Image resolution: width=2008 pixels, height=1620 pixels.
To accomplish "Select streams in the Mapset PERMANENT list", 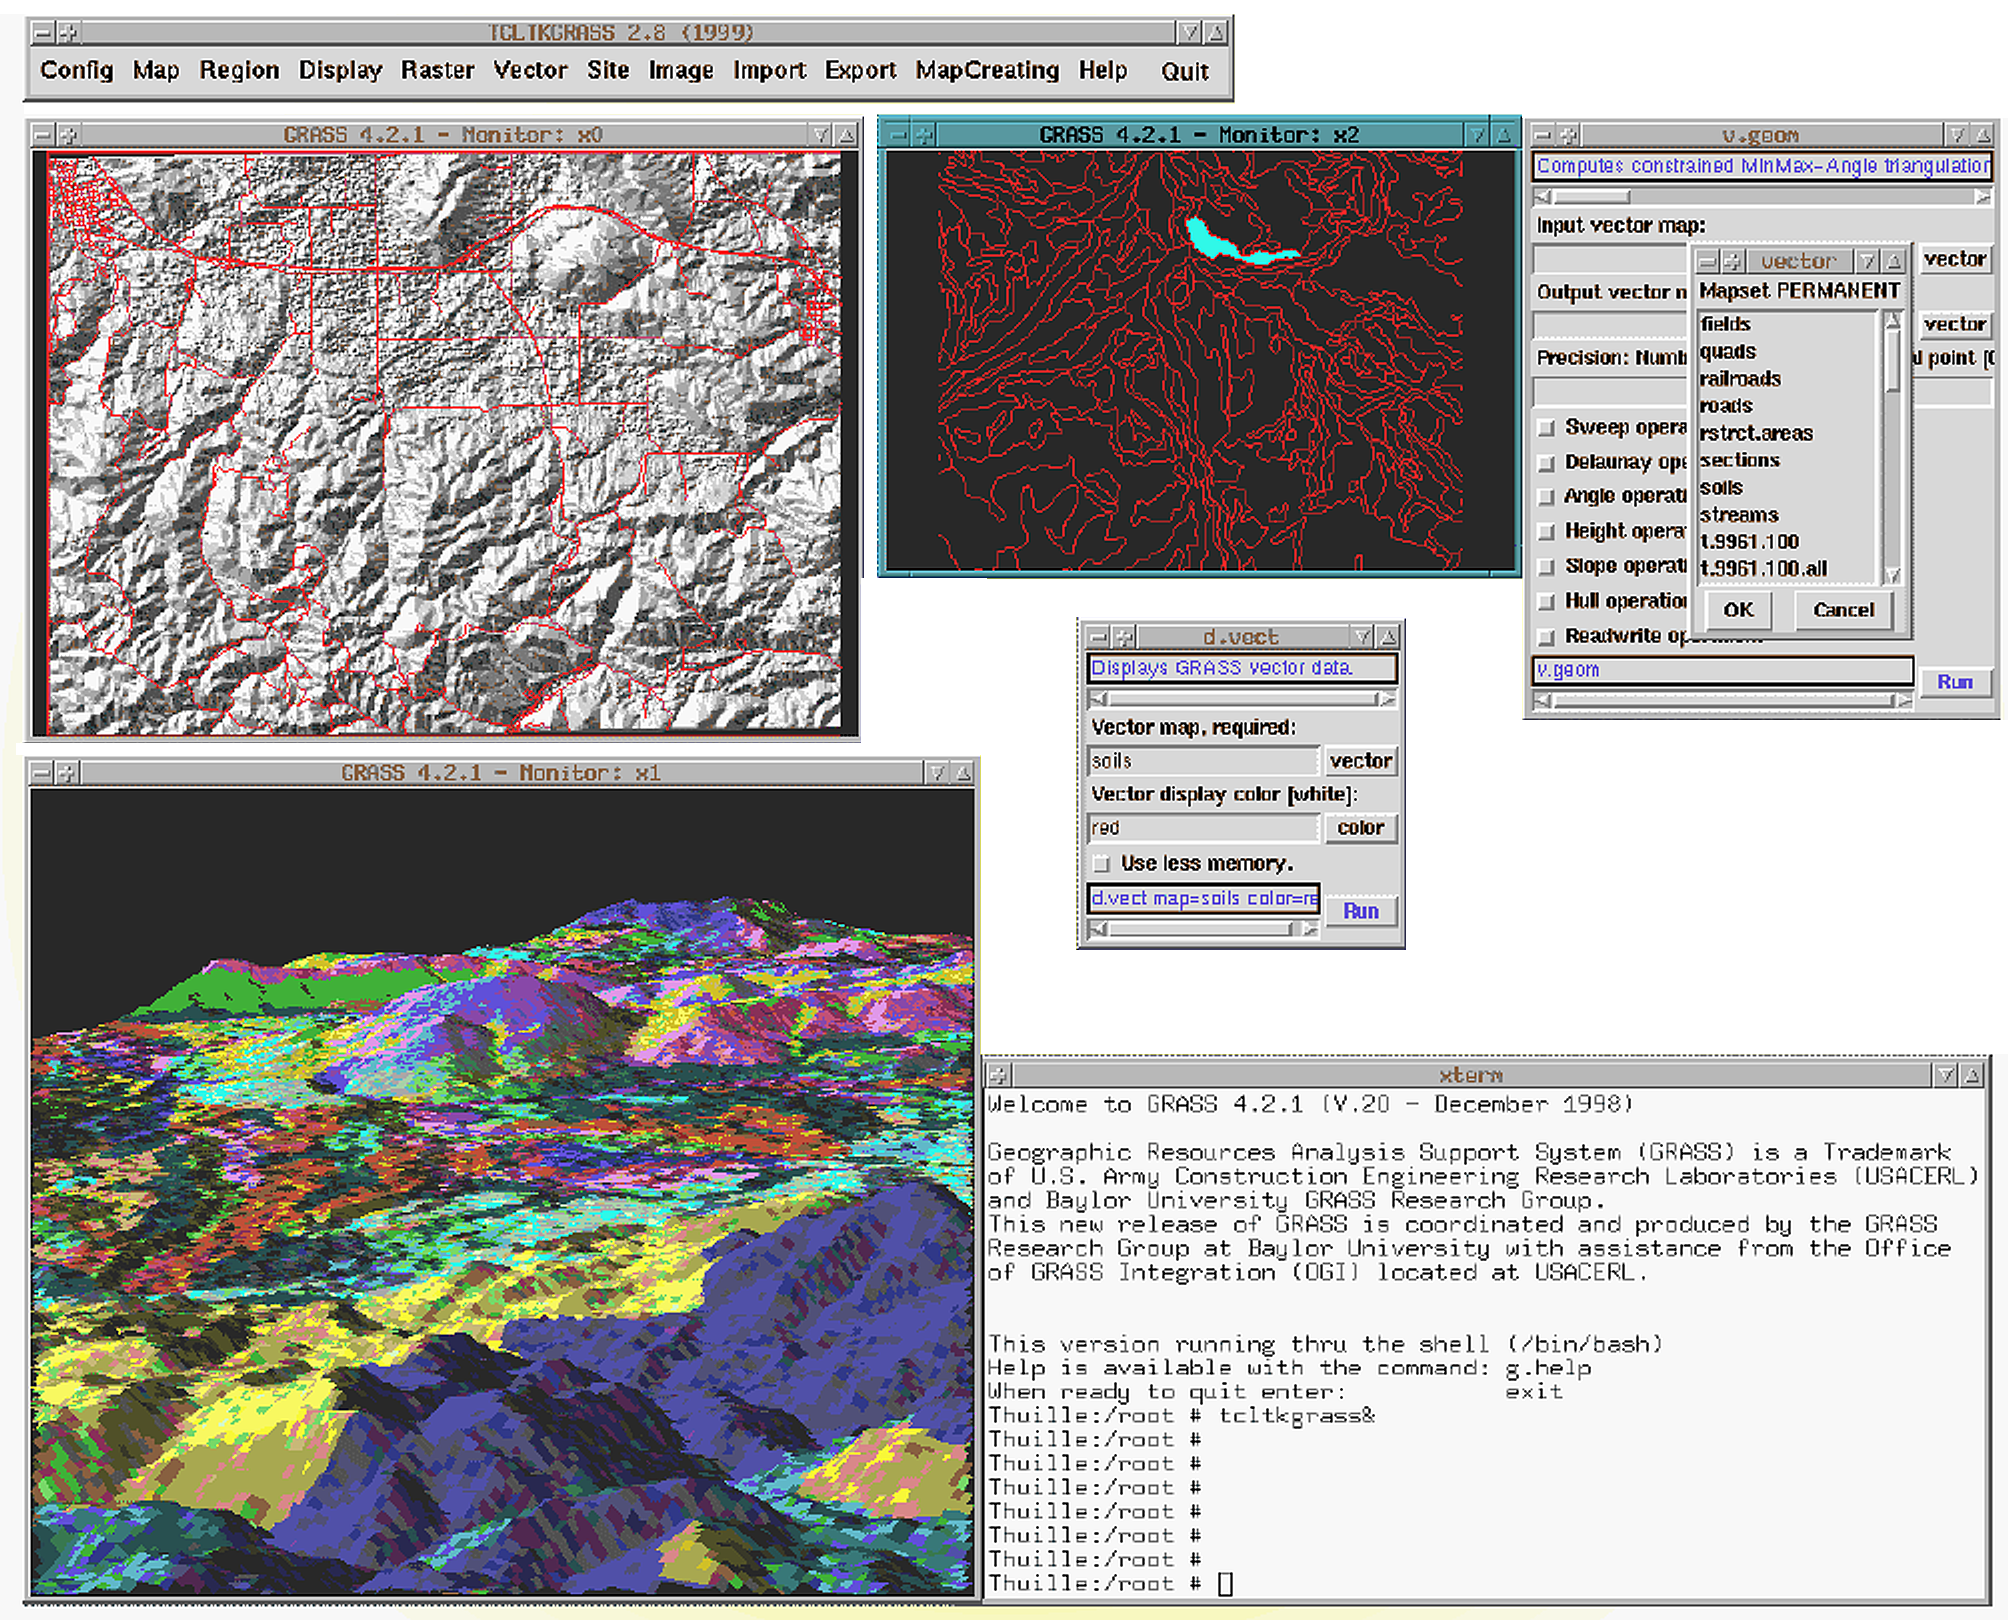I will [1739, 515].
